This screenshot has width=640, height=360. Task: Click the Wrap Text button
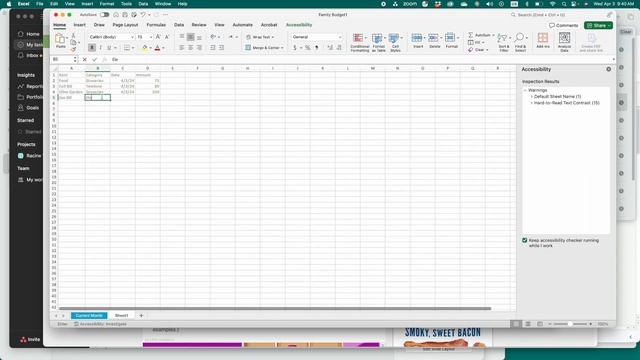coord(260,37)
